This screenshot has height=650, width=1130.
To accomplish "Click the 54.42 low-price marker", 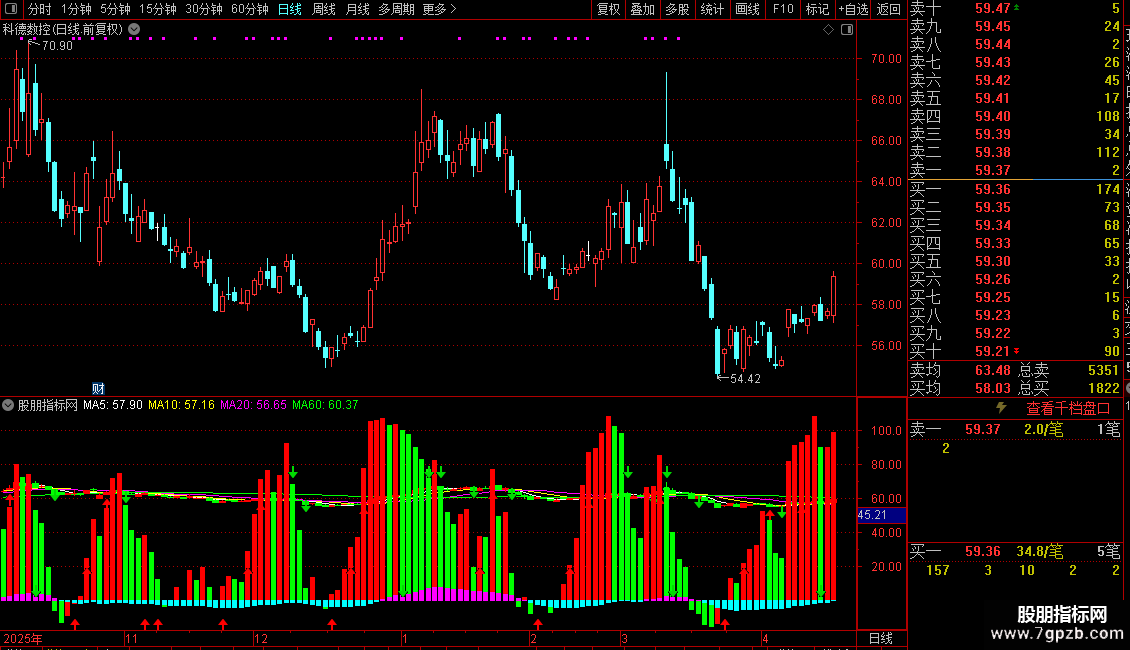I will [745, 378].
